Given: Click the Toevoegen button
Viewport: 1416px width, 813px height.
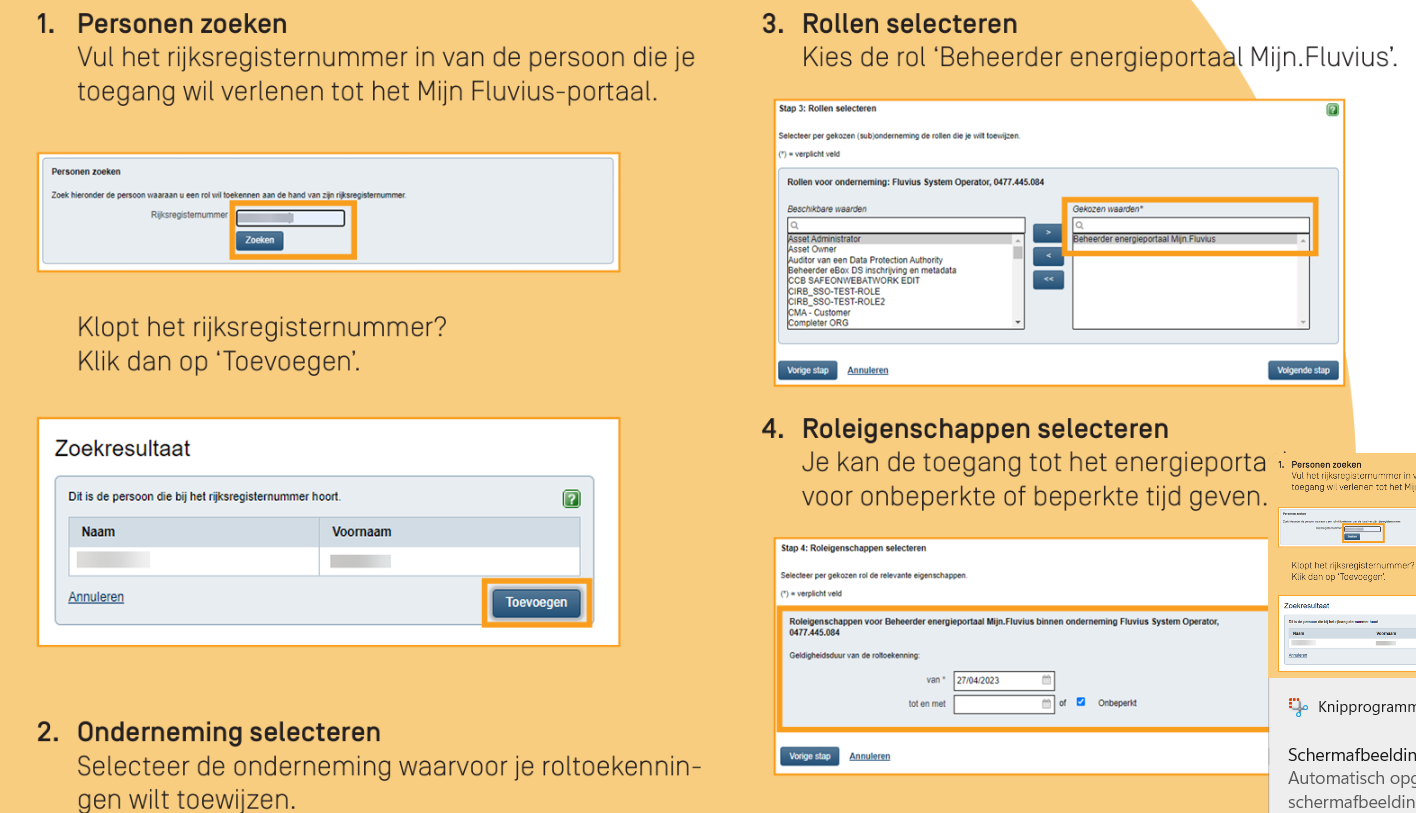Looking at the screenshot, I should tap(536, 602).
